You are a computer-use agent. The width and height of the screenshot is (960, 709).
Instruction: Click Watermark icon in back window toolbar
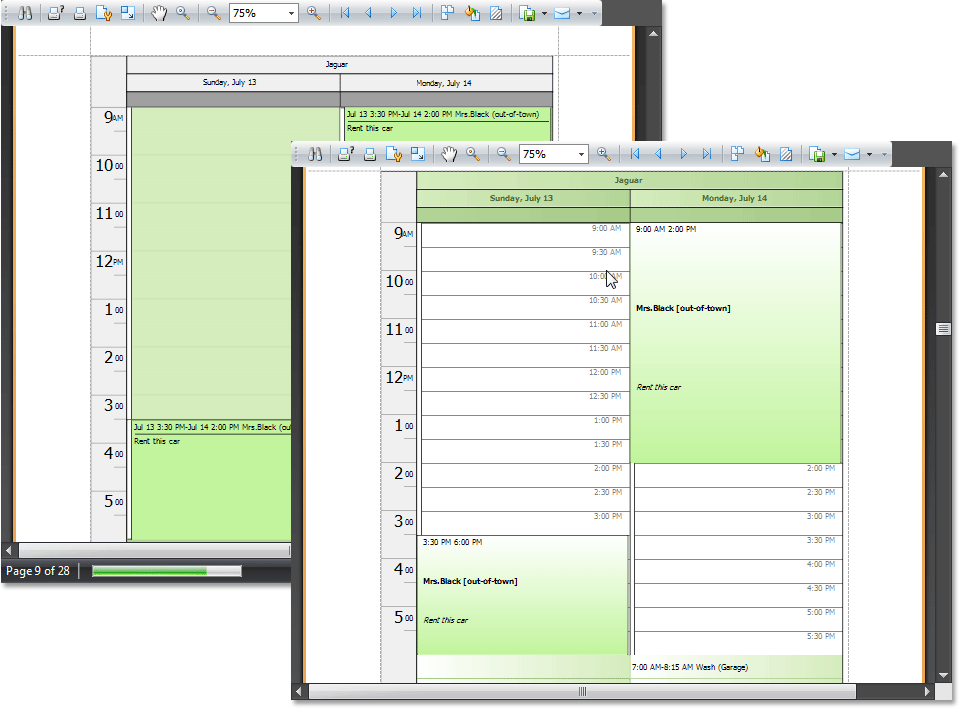496,13
